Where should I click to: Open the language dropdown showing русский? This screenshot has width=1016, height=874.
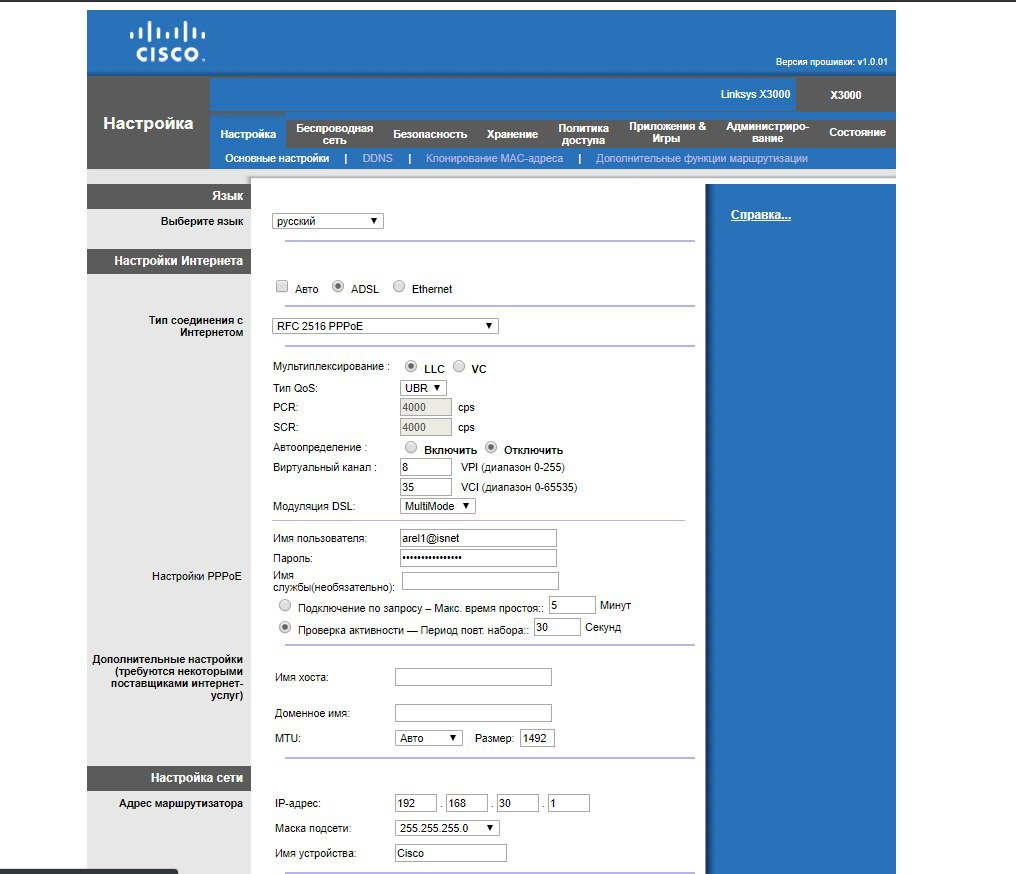(328, 221)
